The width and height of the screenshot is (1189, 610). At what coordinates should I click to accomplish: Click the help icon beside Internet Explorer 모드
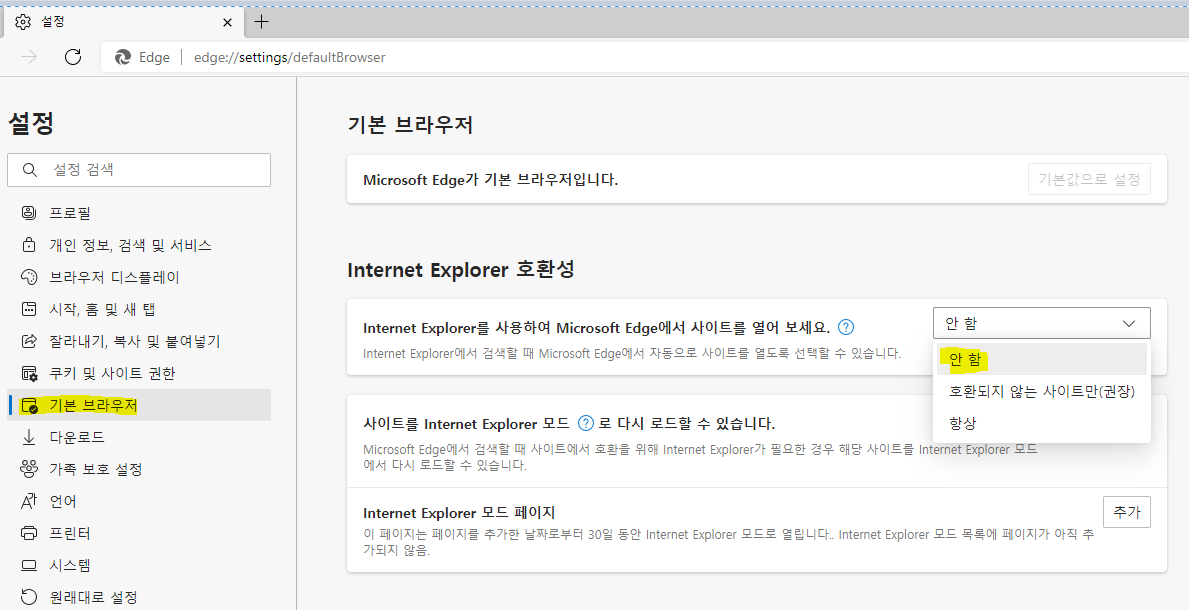585,423
